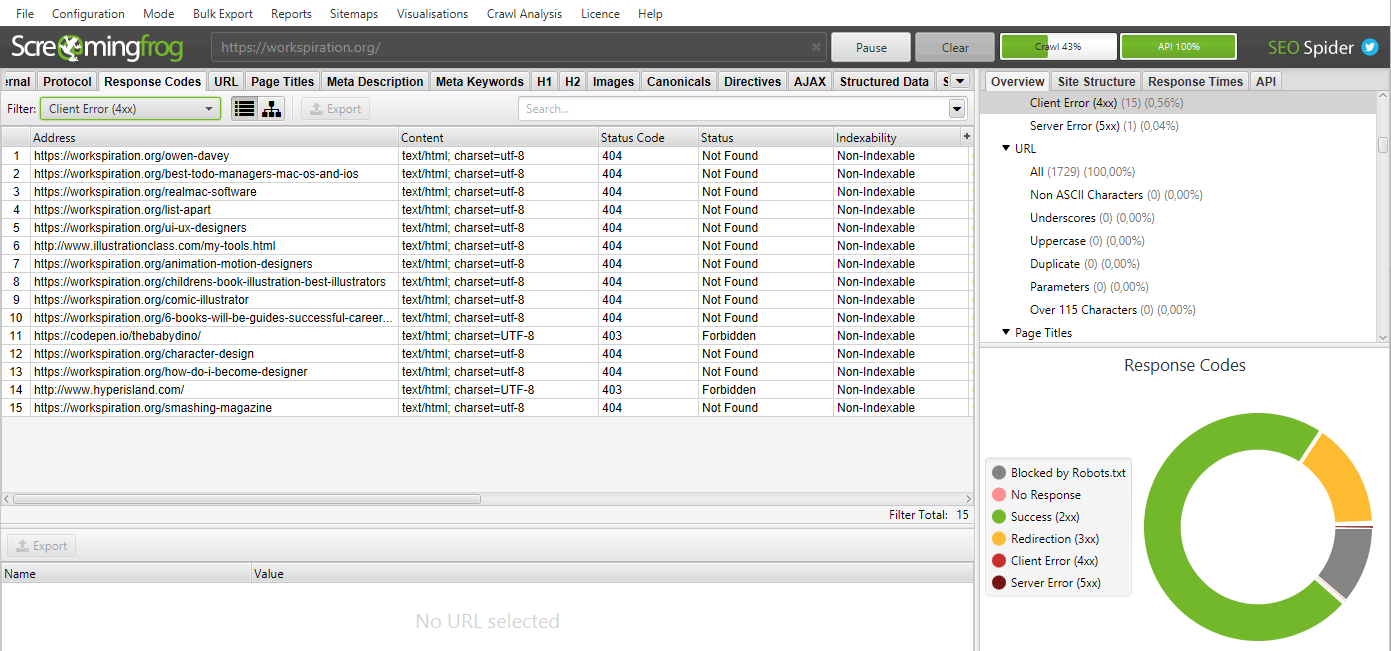1391x651 pixels.
Task: Click the Crawl 43% progress bar
Action: pos(1058,47)
